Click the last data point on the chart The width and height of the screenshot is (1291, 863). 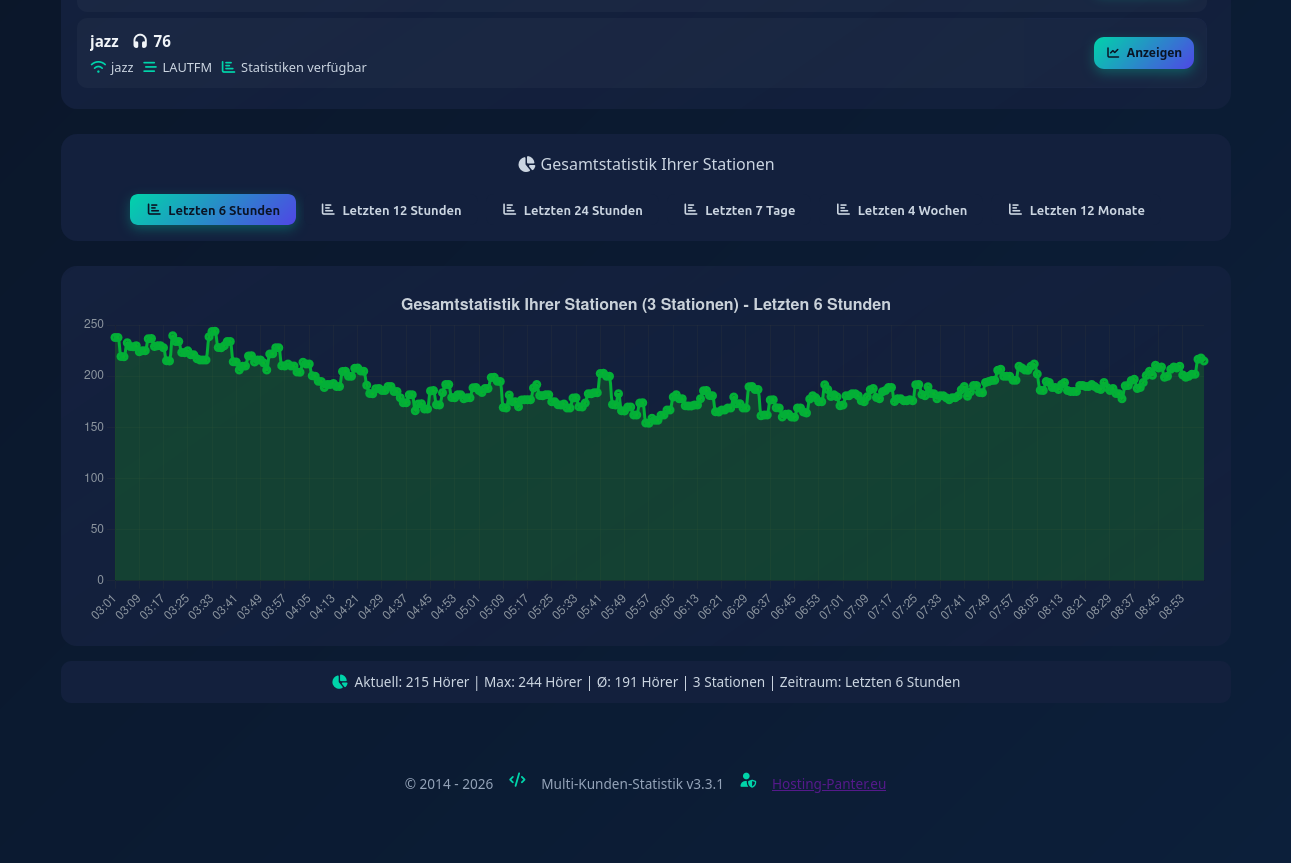(x=1203, y=361)
